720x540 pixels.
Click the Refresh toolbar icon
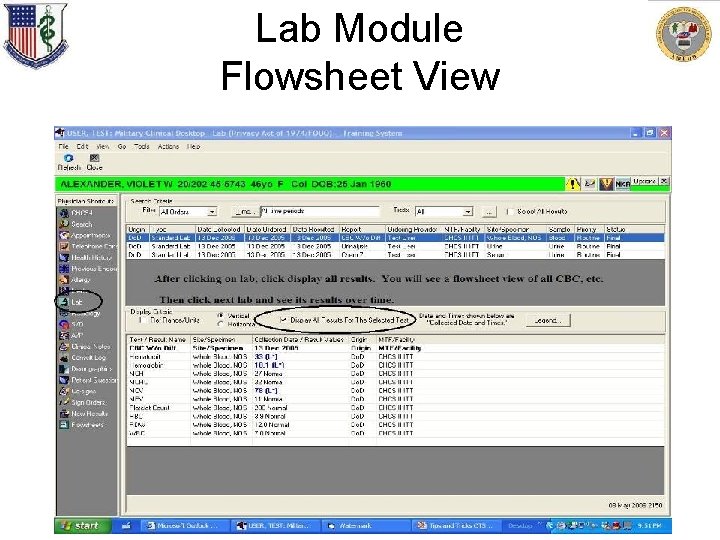click(69, 163)
